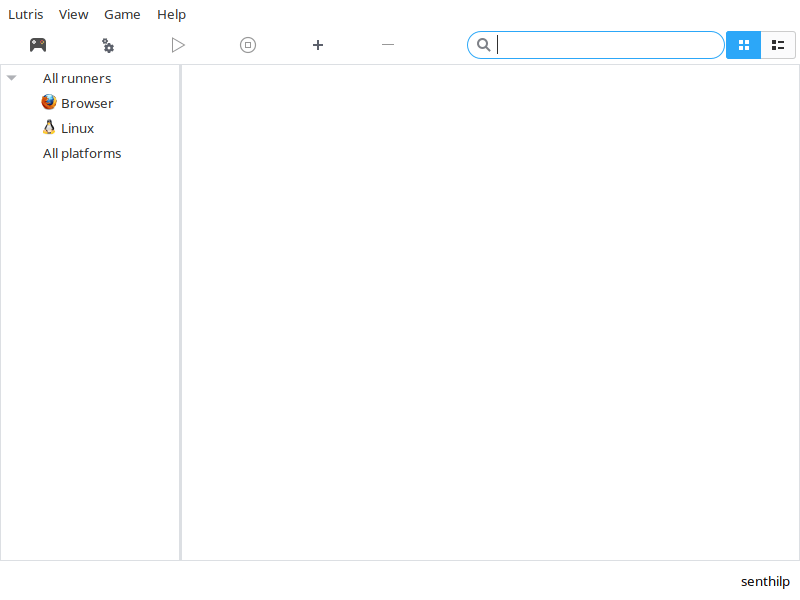
Task: Click the senthilp username in status bar
Action: coord(765,581)
